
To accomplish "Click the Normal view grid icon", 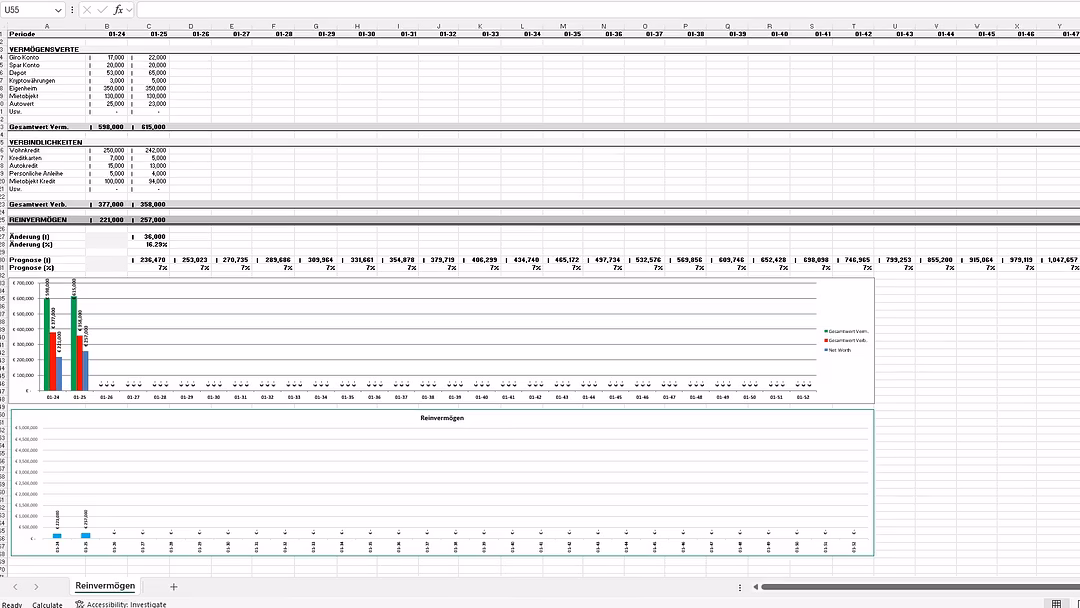I will click(1056, 604).
